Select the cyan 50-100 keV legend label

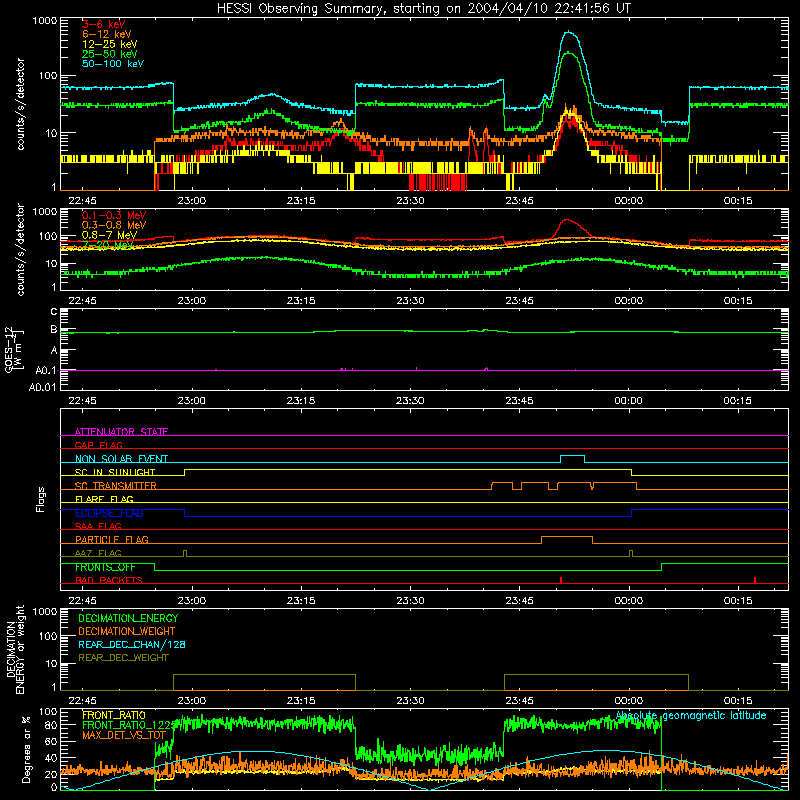pos(113,63)
